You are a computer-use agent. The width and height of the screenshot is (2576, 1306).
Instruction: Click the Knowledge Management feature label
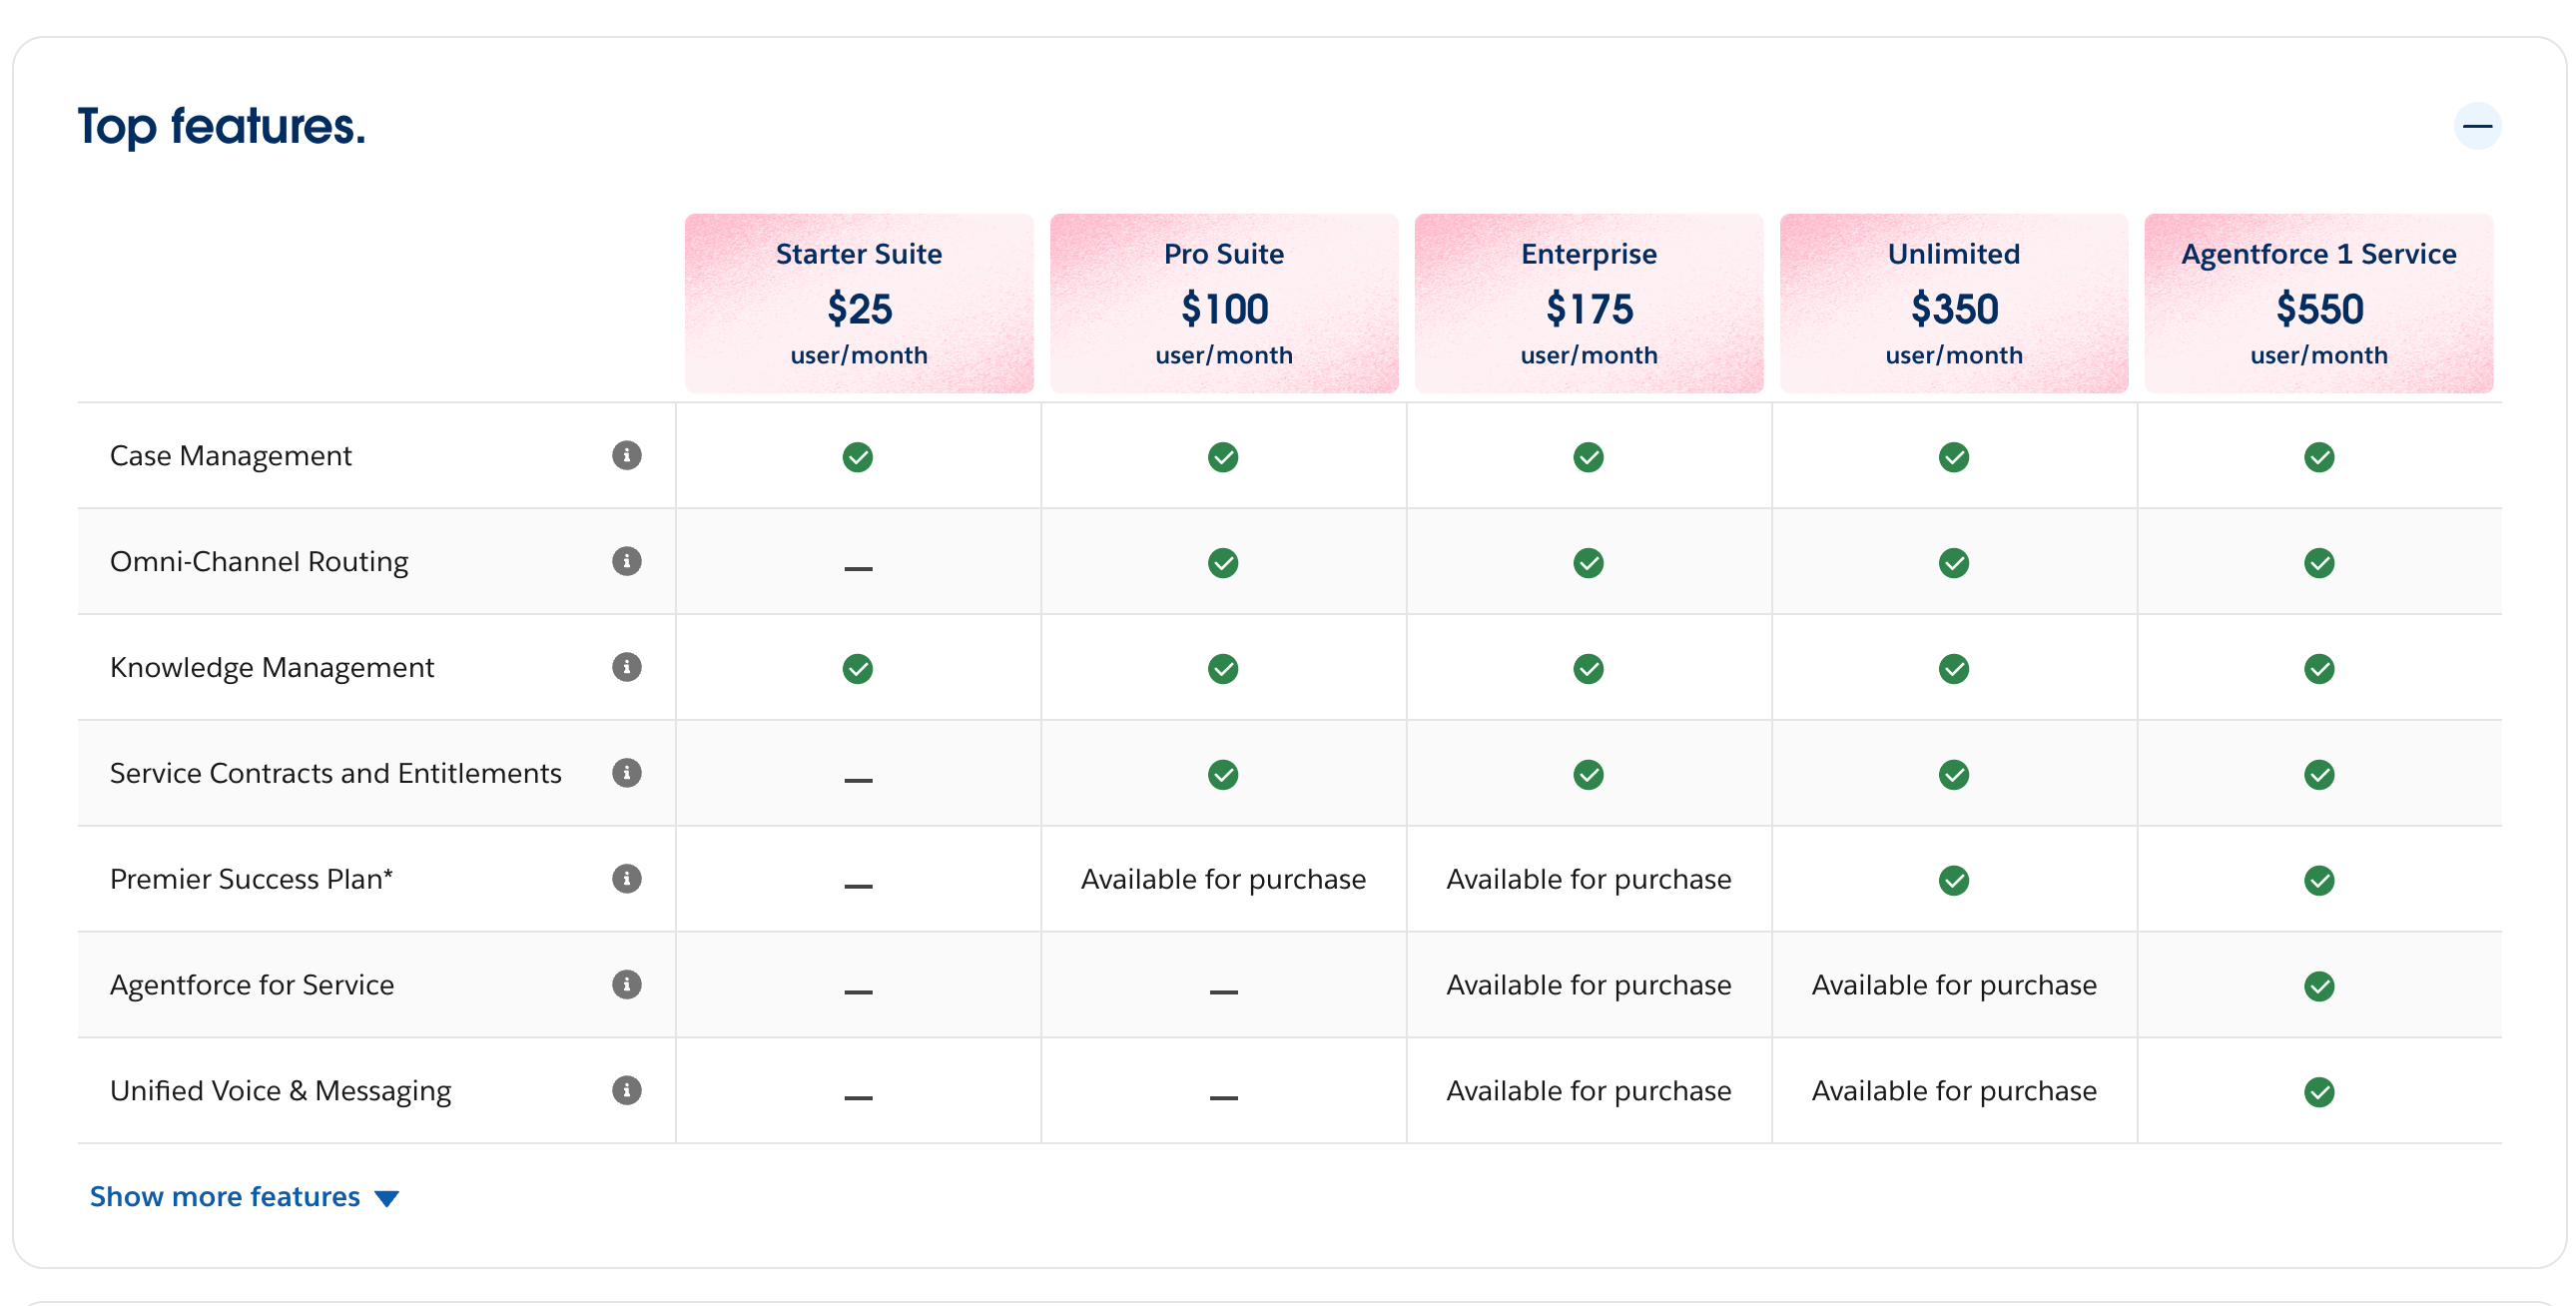(272, 669)
